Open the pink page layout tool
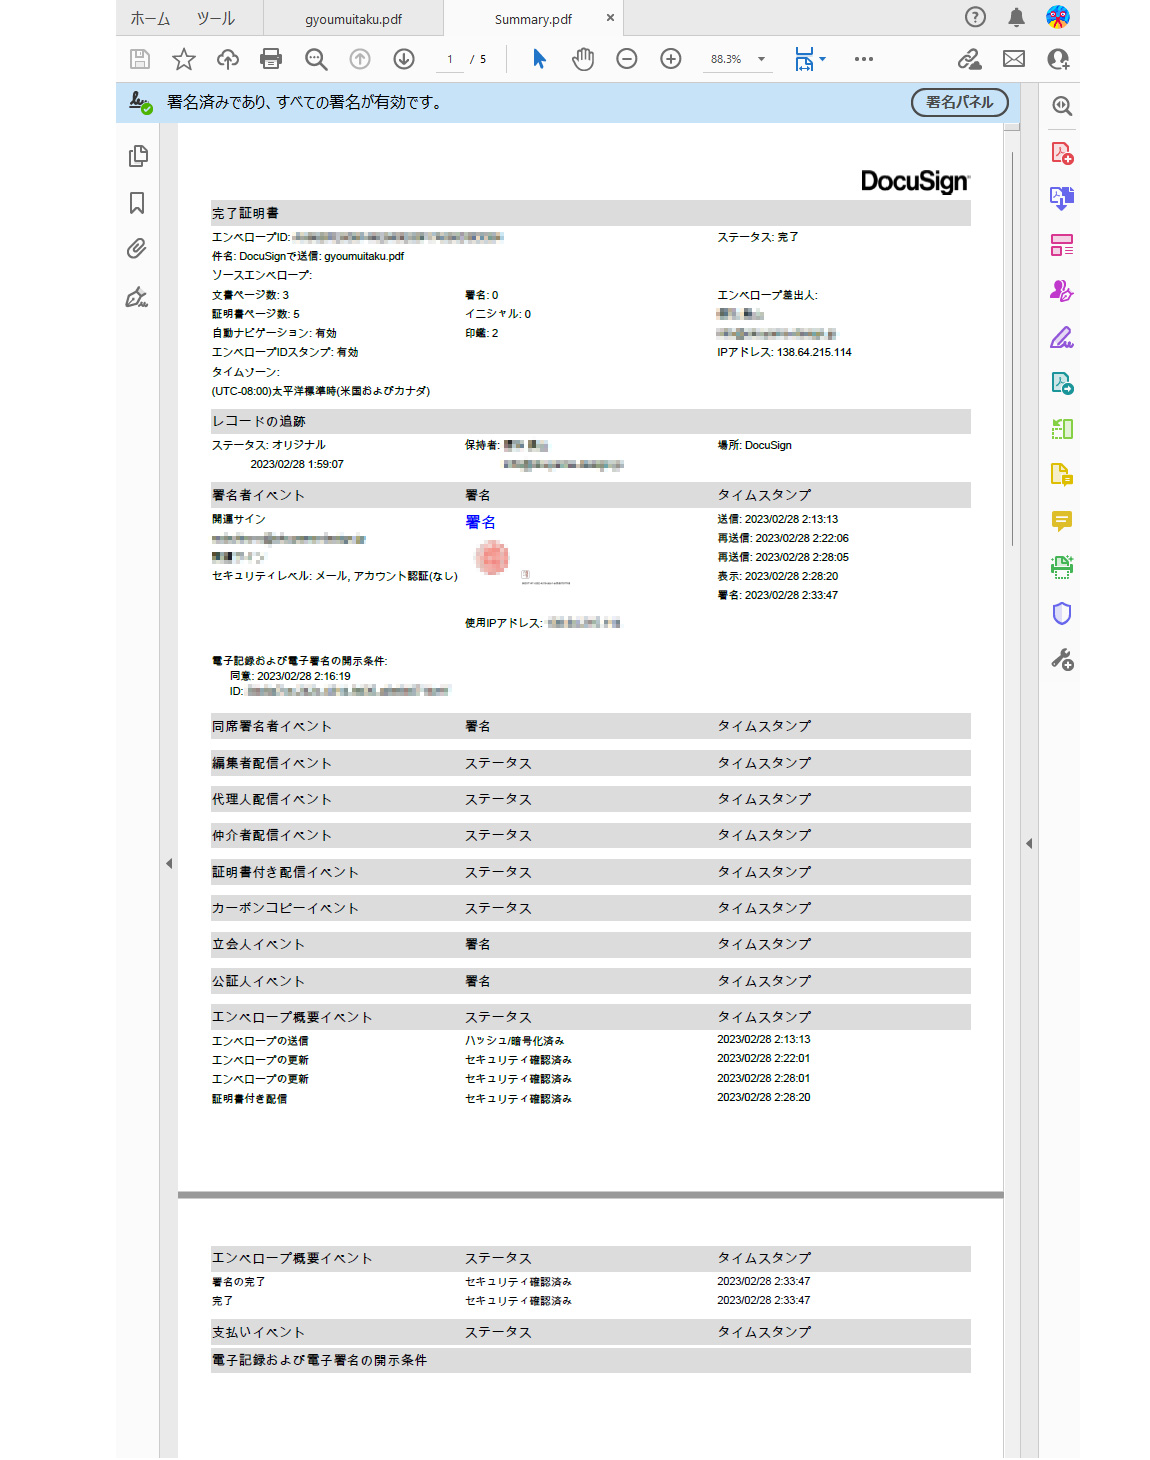This screenshot has height=1460, width=1150. point(1062,245)
